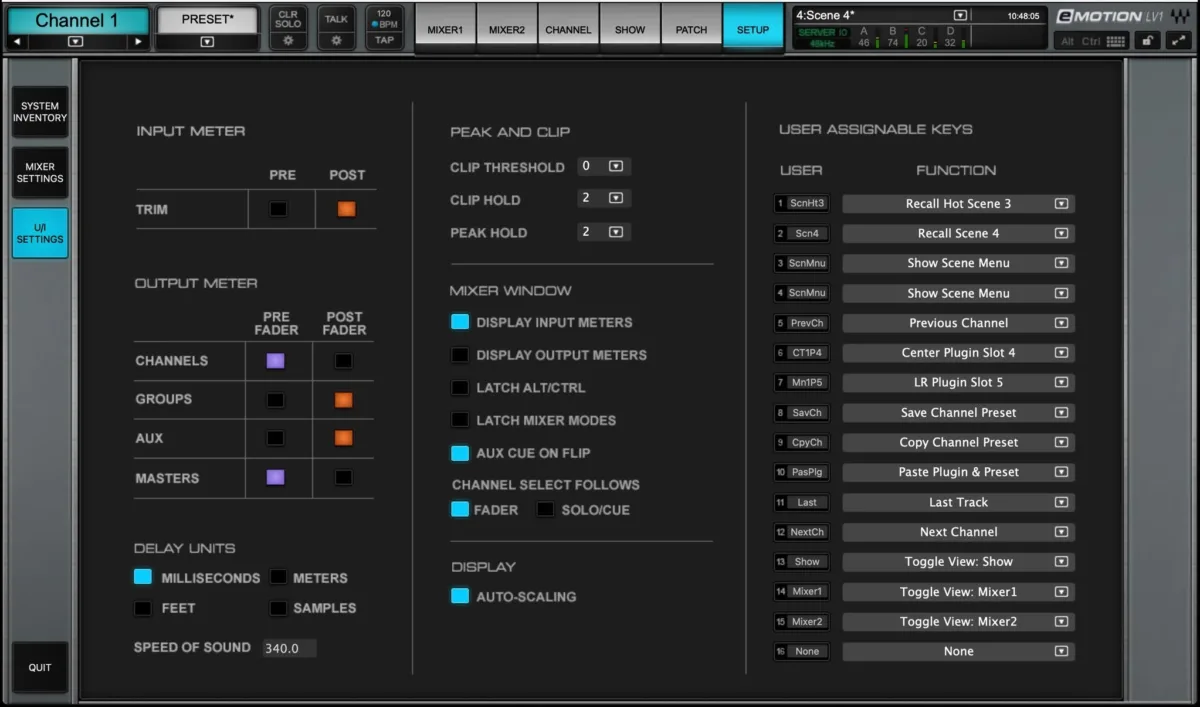Toggle the lock icon in top bar
1200x707 pixels.
point(1148,41)
